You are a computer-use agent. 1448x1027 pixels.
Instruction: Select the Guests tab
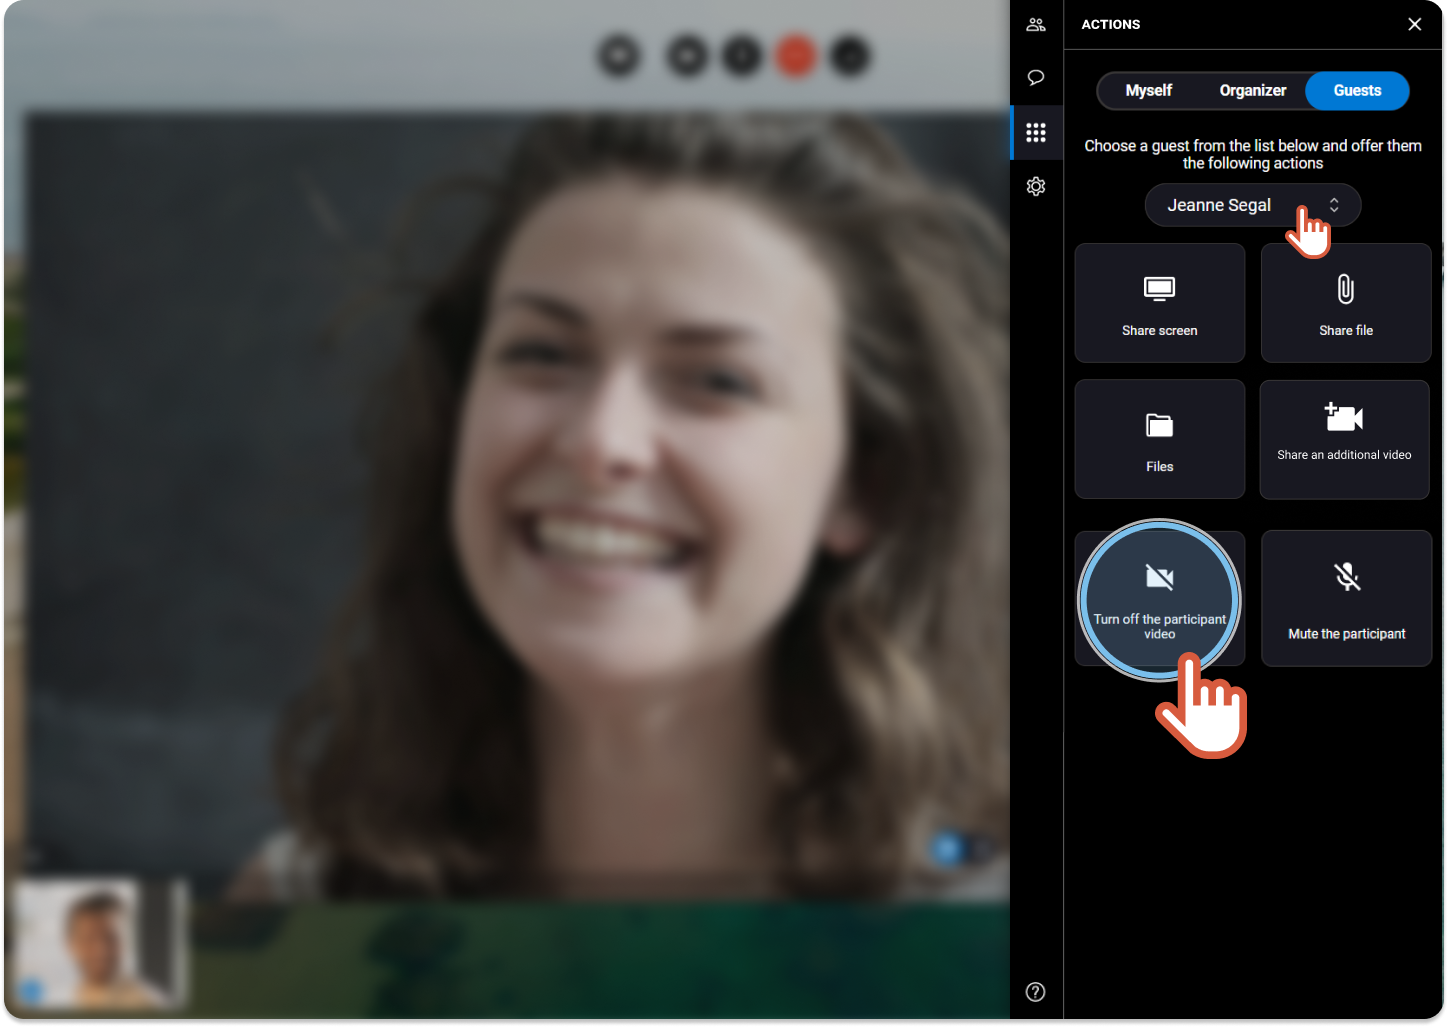1357,90
